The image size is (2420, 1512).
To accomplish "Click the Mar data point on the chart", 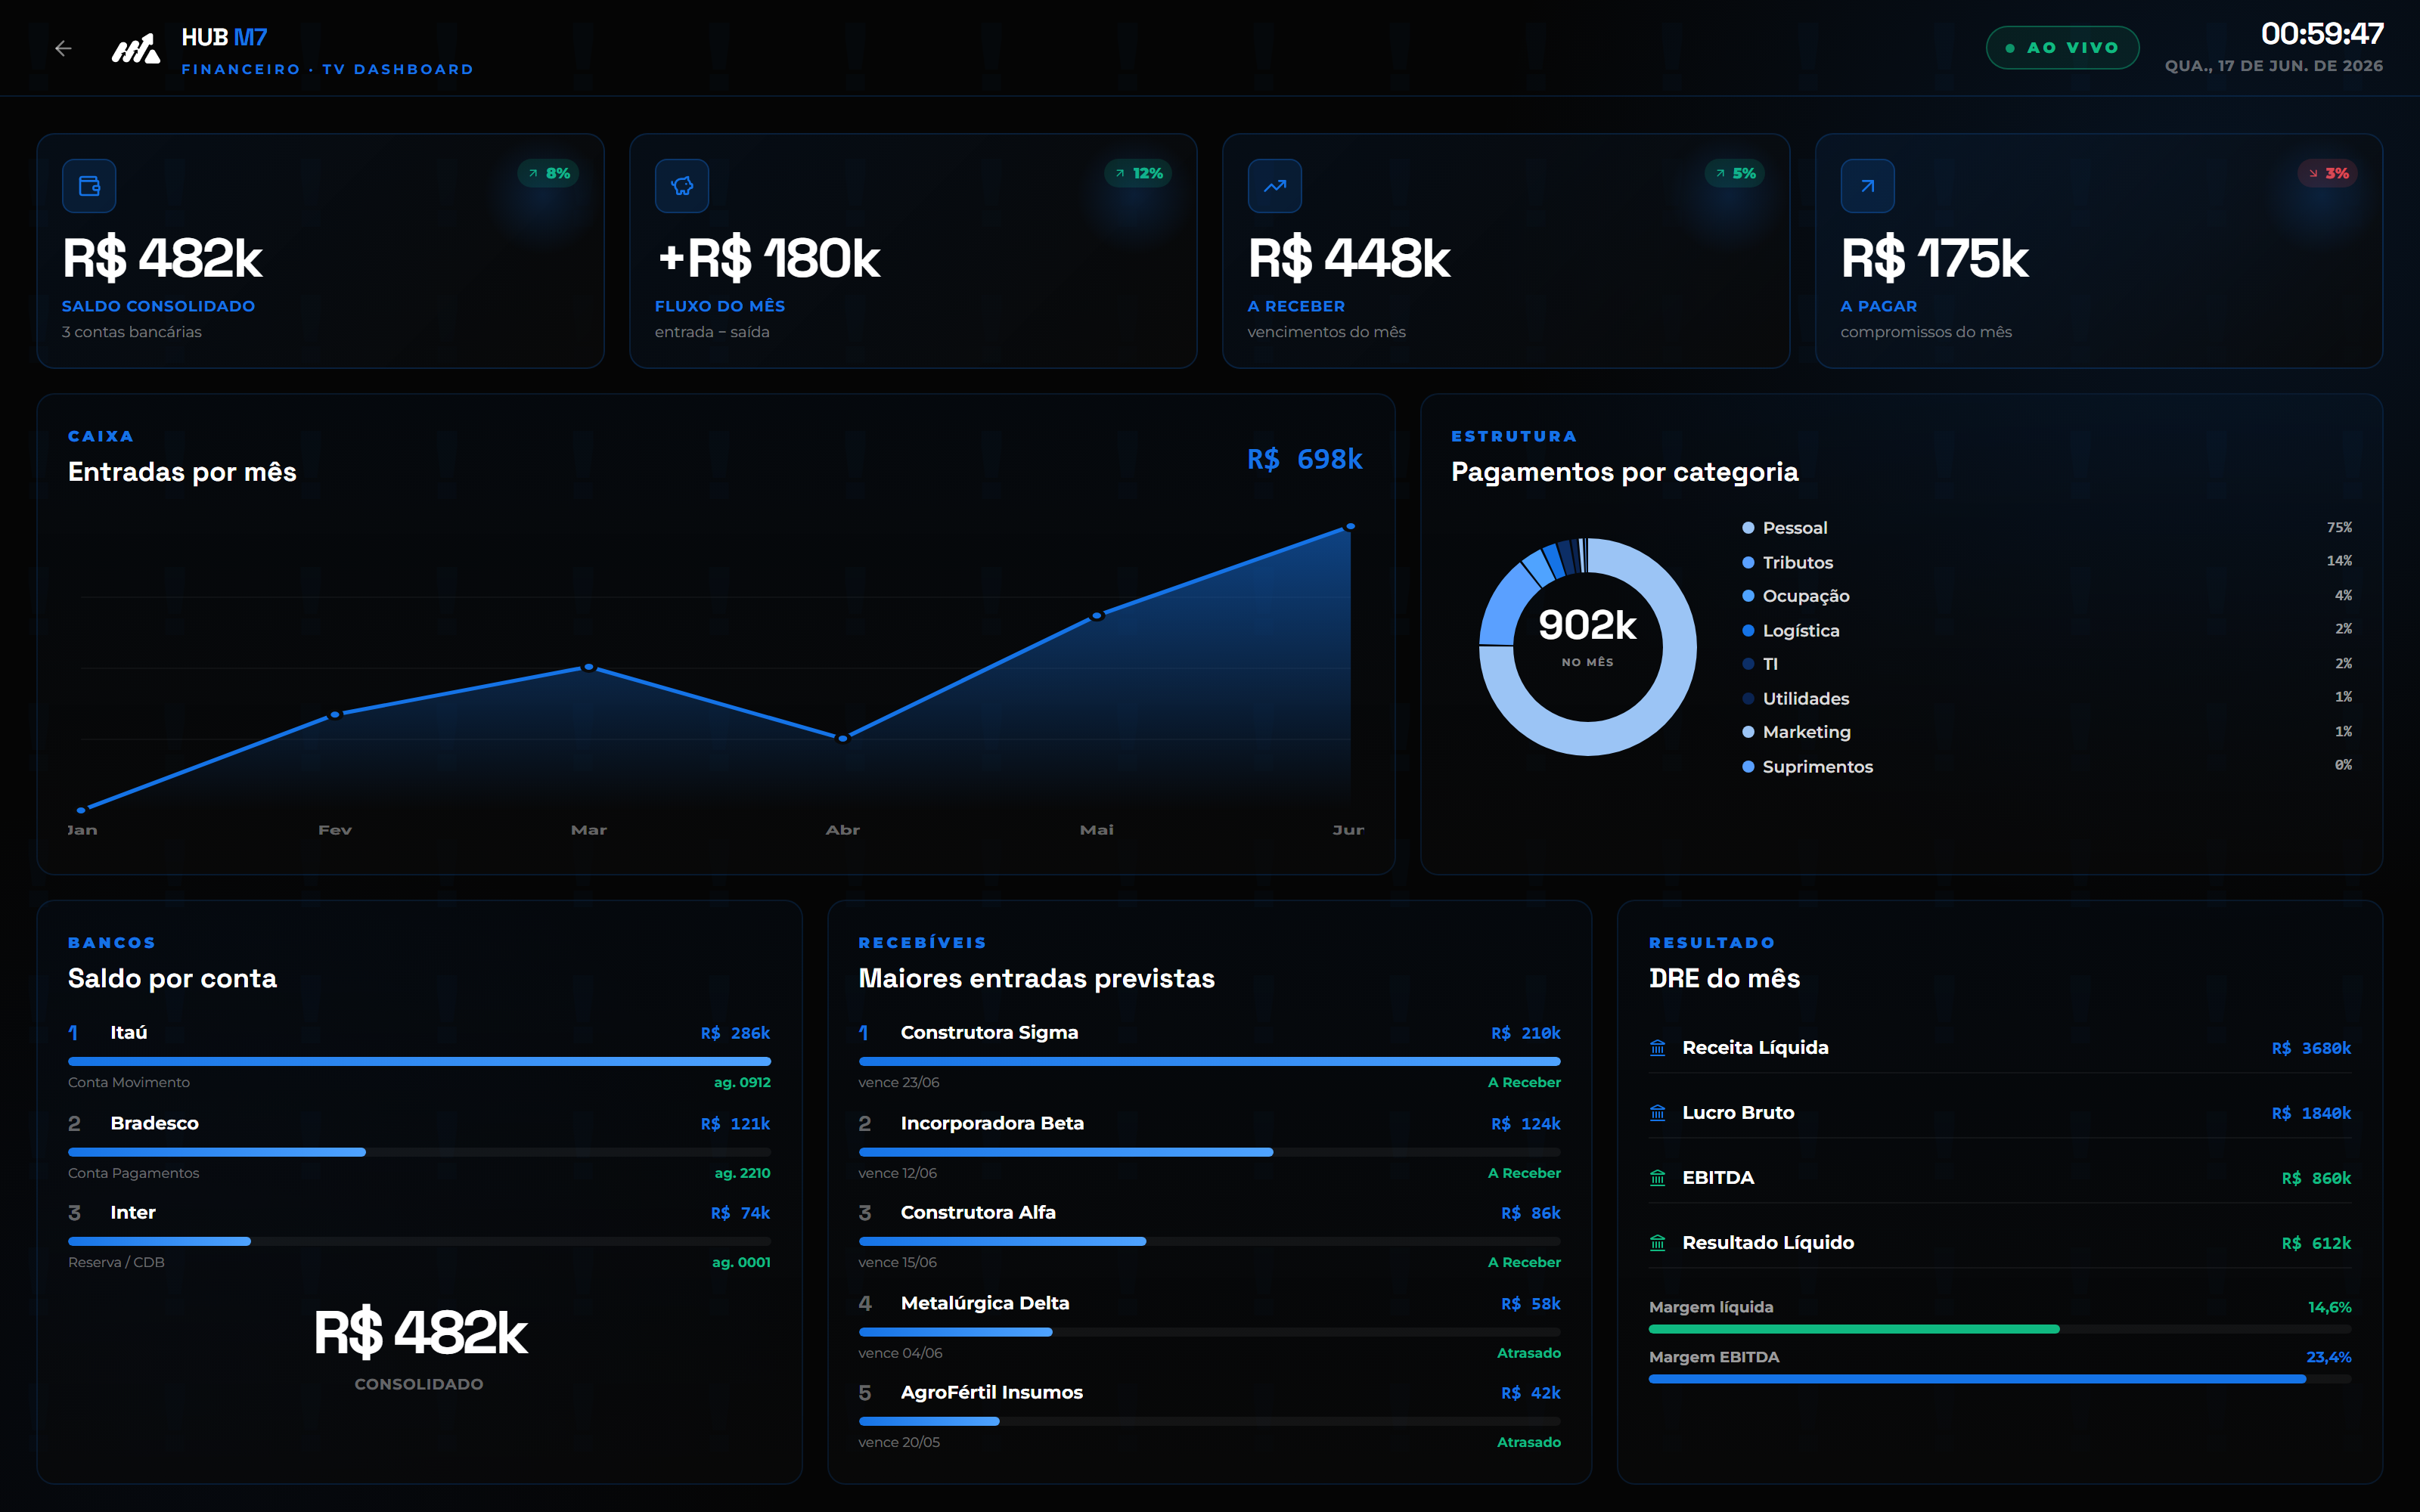I will tap(589, 667).
